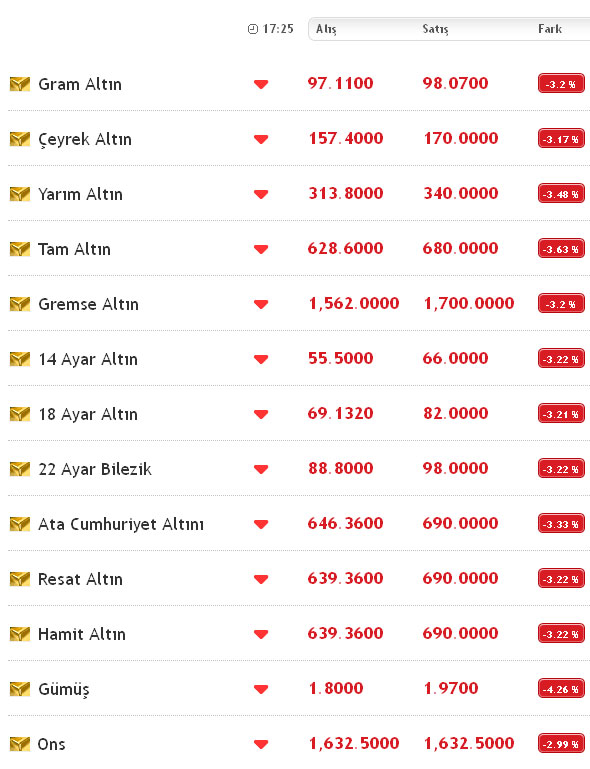Click the red down arrow on Yarım Altın row

[261, 194]
